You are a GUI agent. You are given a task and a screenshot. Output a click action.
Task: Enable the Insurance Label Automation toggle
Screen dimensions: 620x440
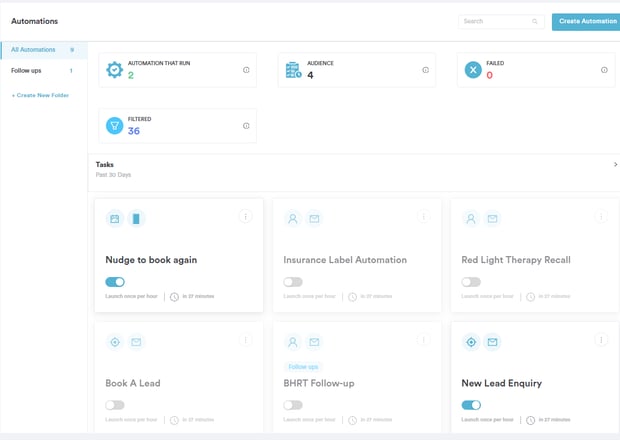tap(293, 282)
